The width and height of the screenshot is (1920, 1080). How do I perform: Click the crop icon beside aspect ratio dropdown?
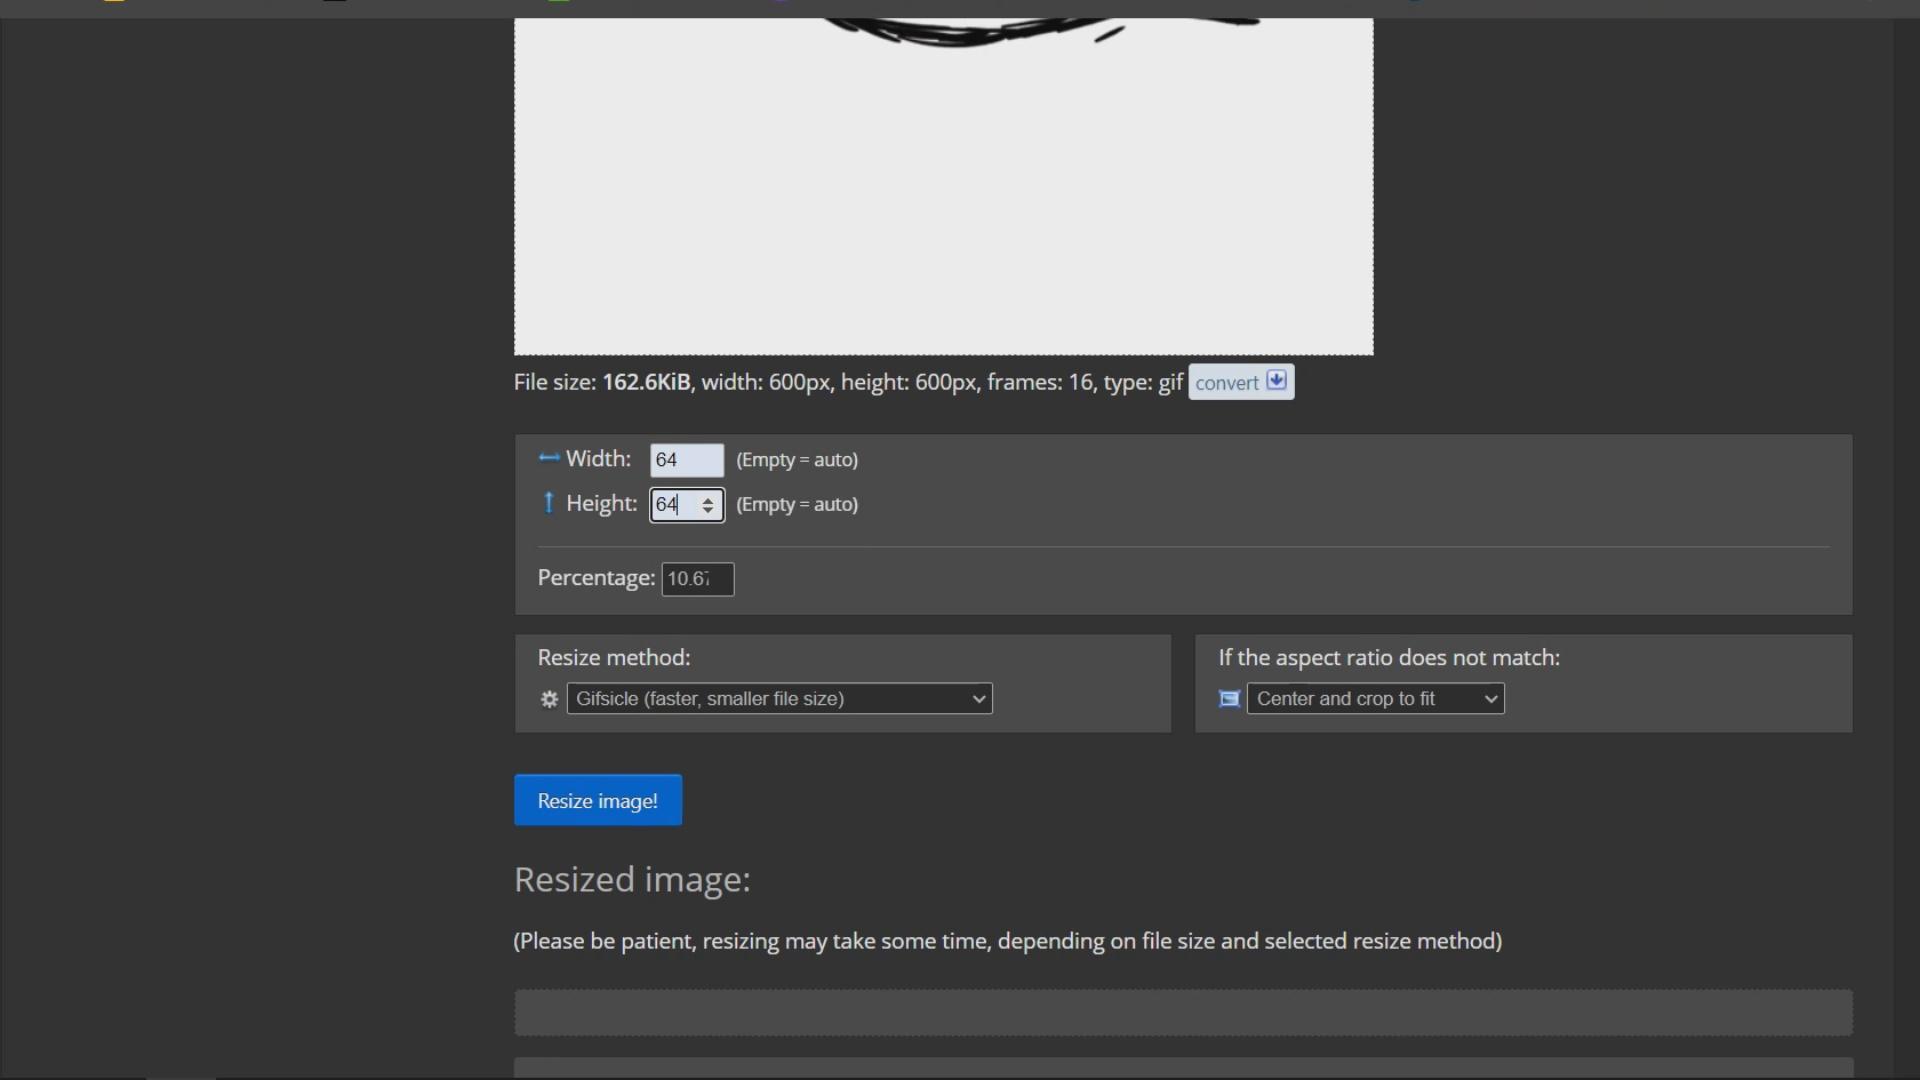[x=1229, y=699]
